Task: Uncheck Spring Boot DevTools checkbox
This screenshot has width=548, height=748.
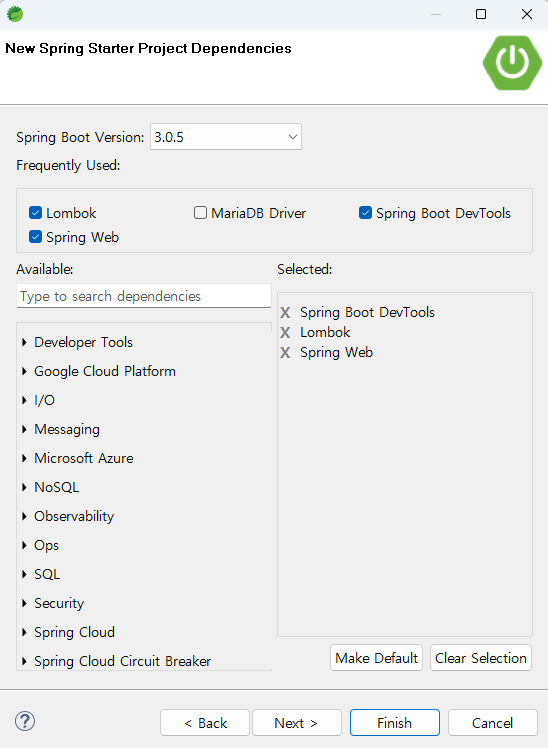Action: [x=365, y=213]
